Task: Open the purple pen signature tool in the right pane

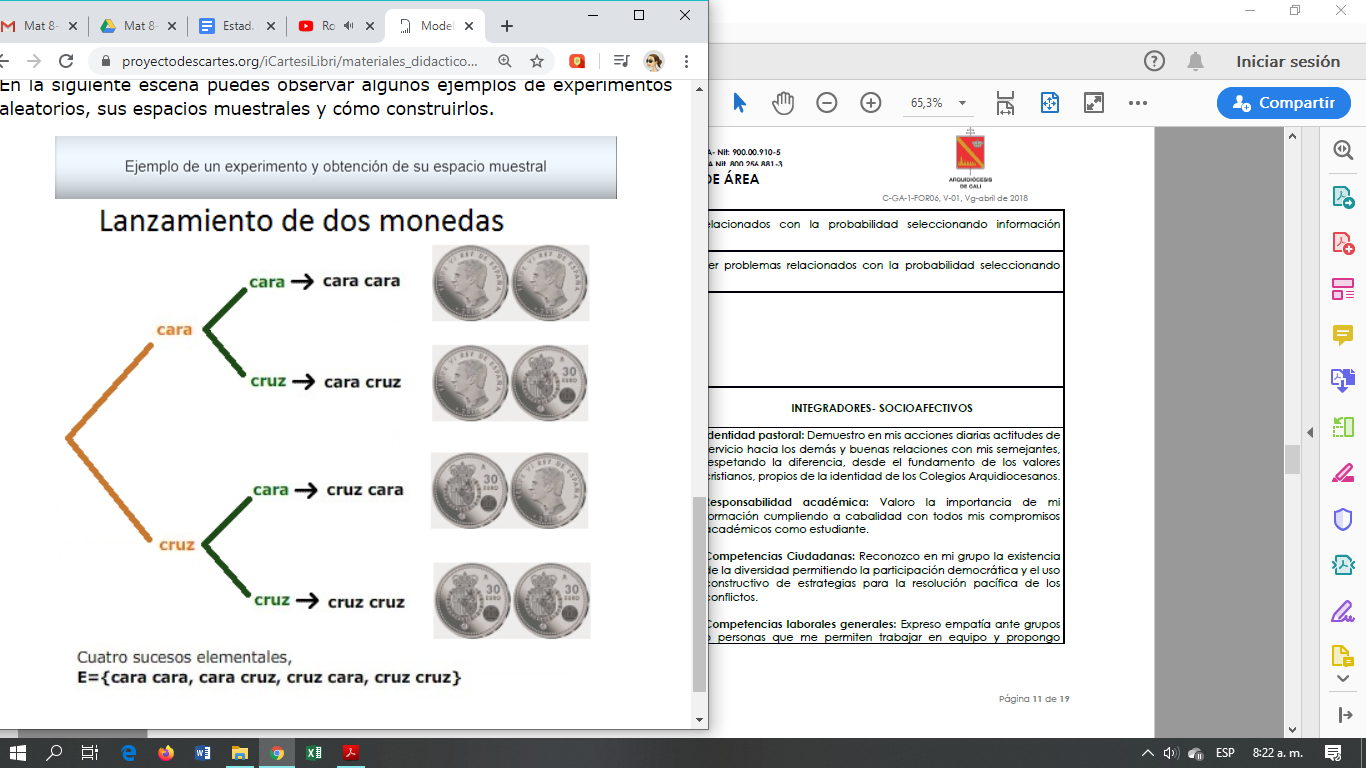Action: tap(1343, 611)
